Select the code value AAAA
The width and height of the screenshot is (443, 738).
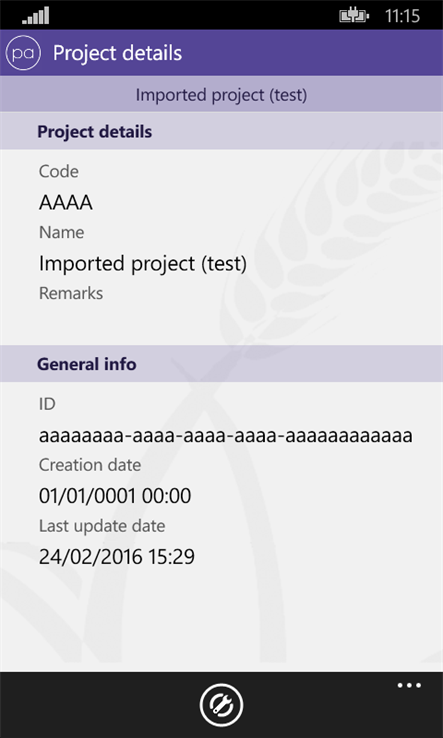click(x=66, y=203)
